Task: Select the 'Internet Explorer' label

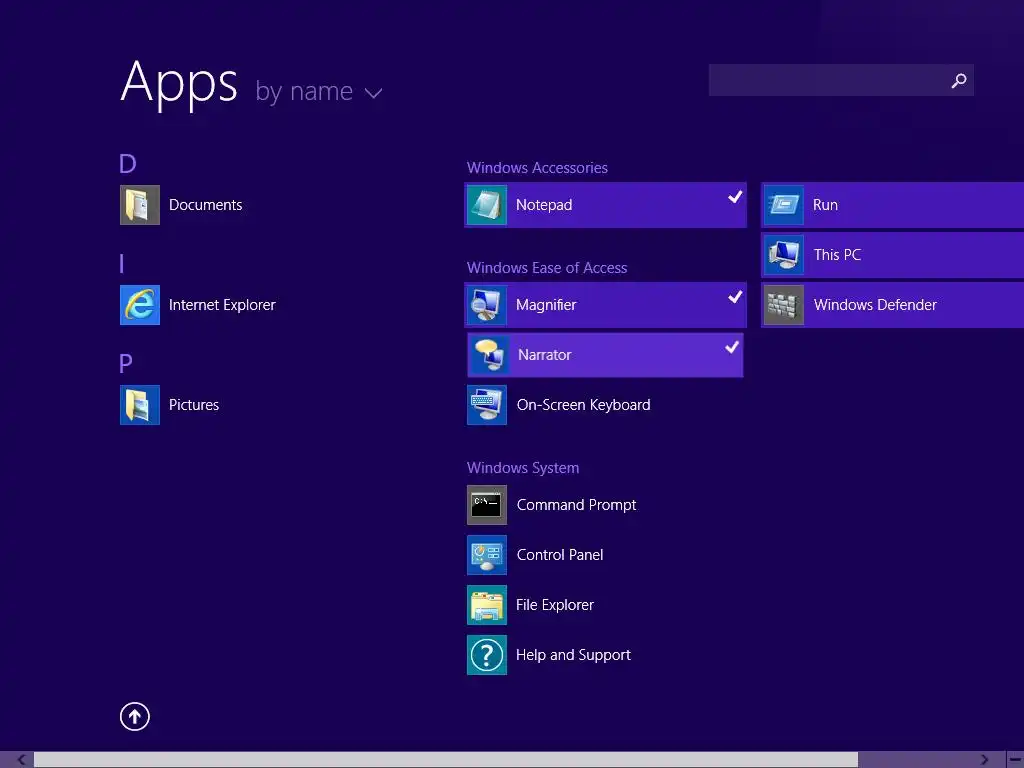Action: tap(222, 305)
